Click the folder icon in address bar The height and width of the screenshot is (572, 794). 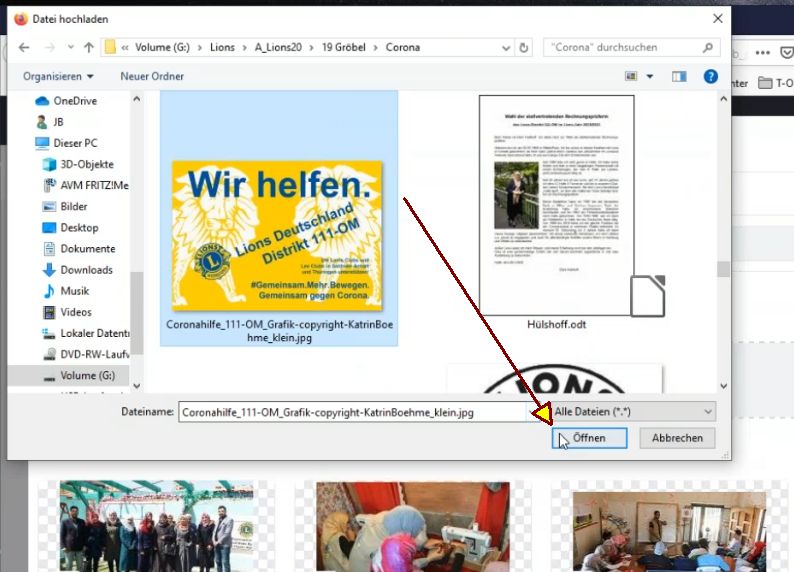(x=110, y=47)
